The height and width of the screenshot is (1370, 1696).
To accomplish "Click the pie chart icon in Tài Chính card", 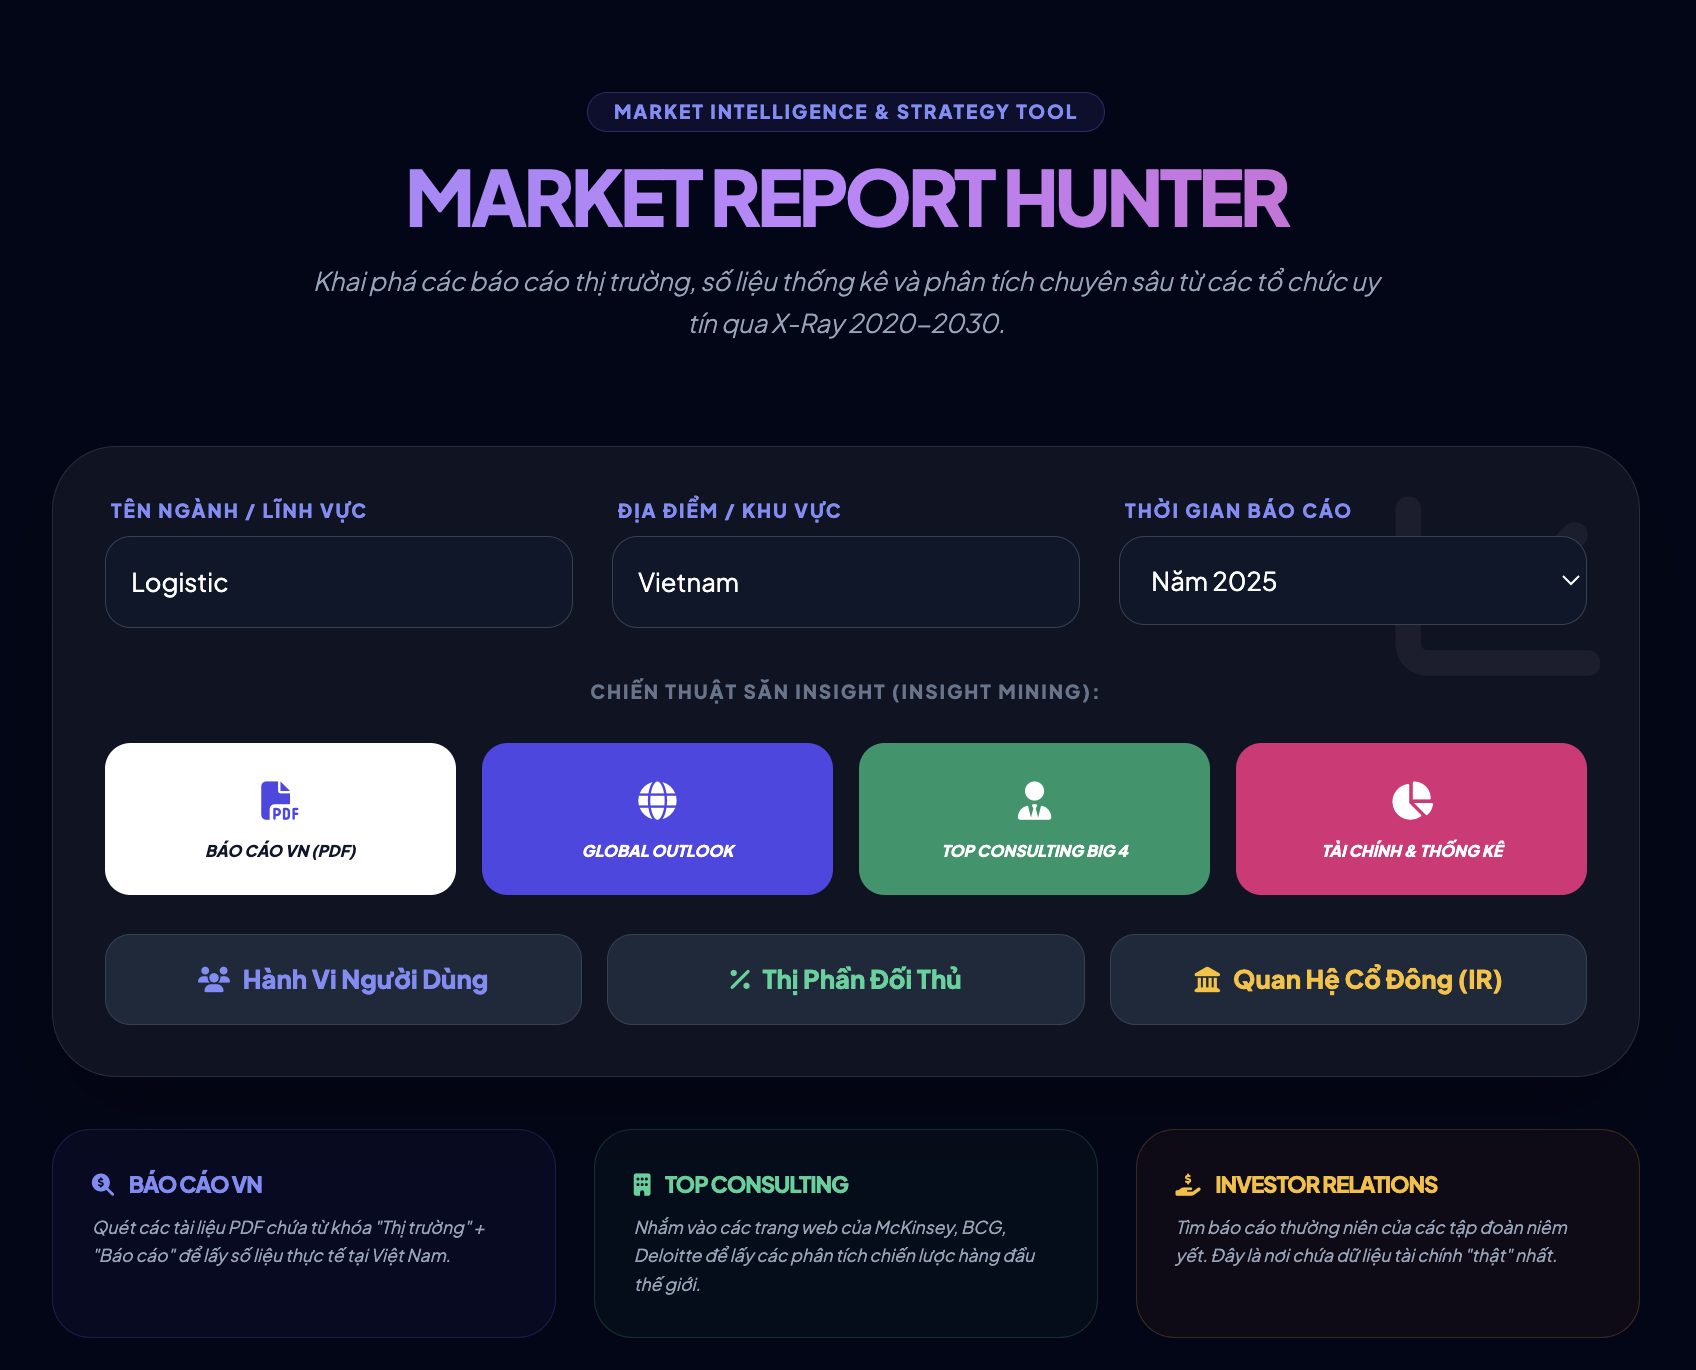I will 1412,801.
